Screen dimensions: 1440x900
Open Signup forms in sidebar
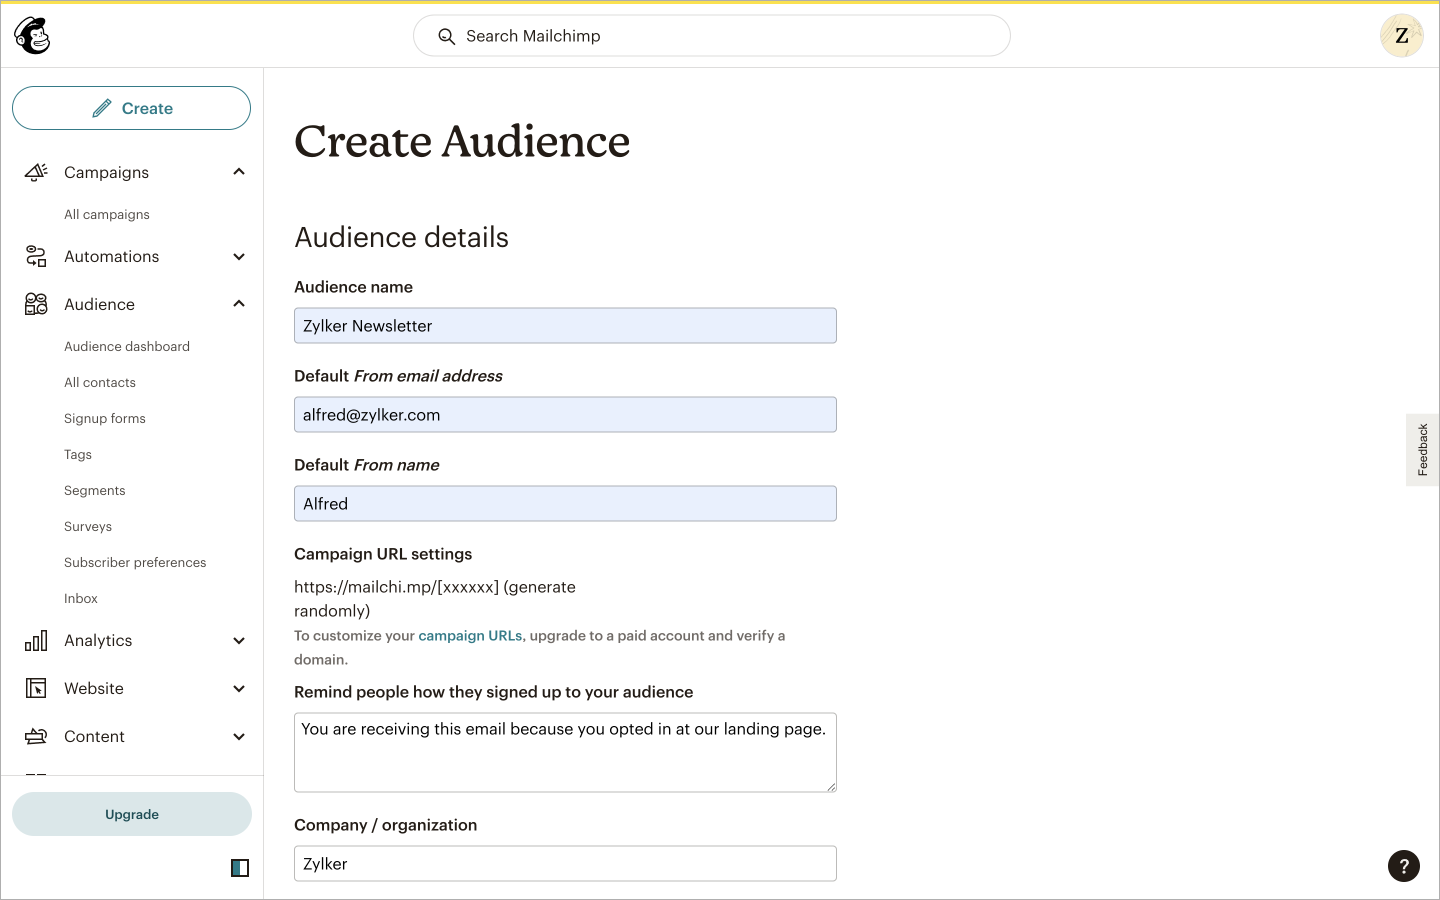(x=105, y=419)
